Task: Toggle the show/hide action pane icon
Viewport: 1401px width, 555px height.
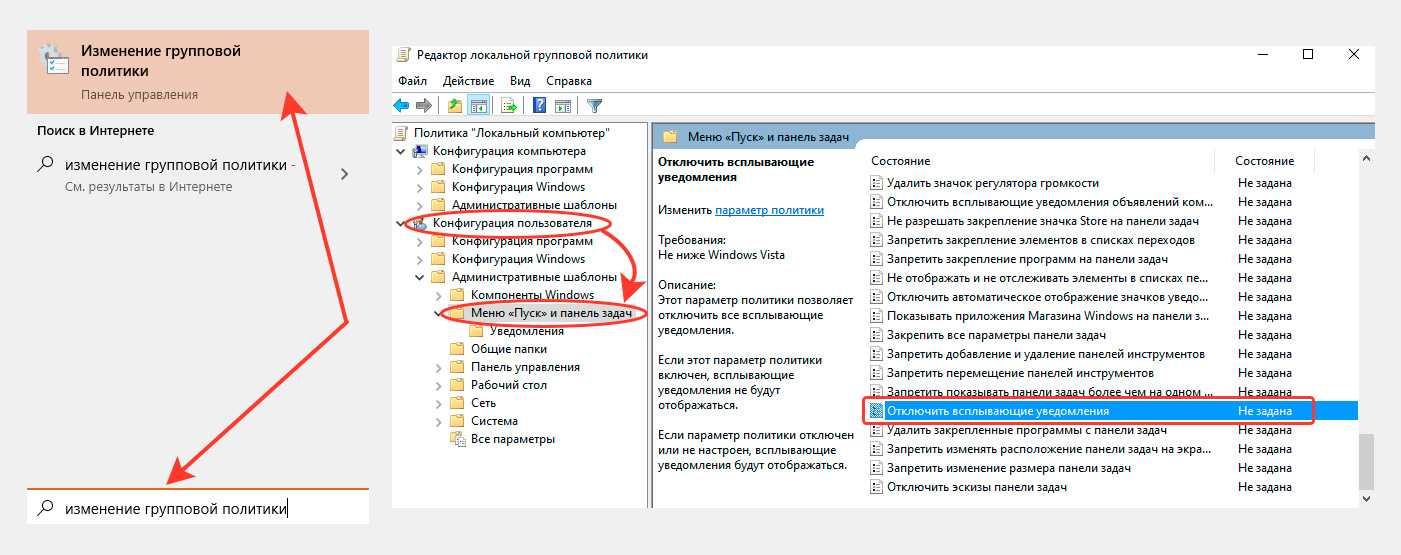Action: pyautogui.click(x=563, y=105)
